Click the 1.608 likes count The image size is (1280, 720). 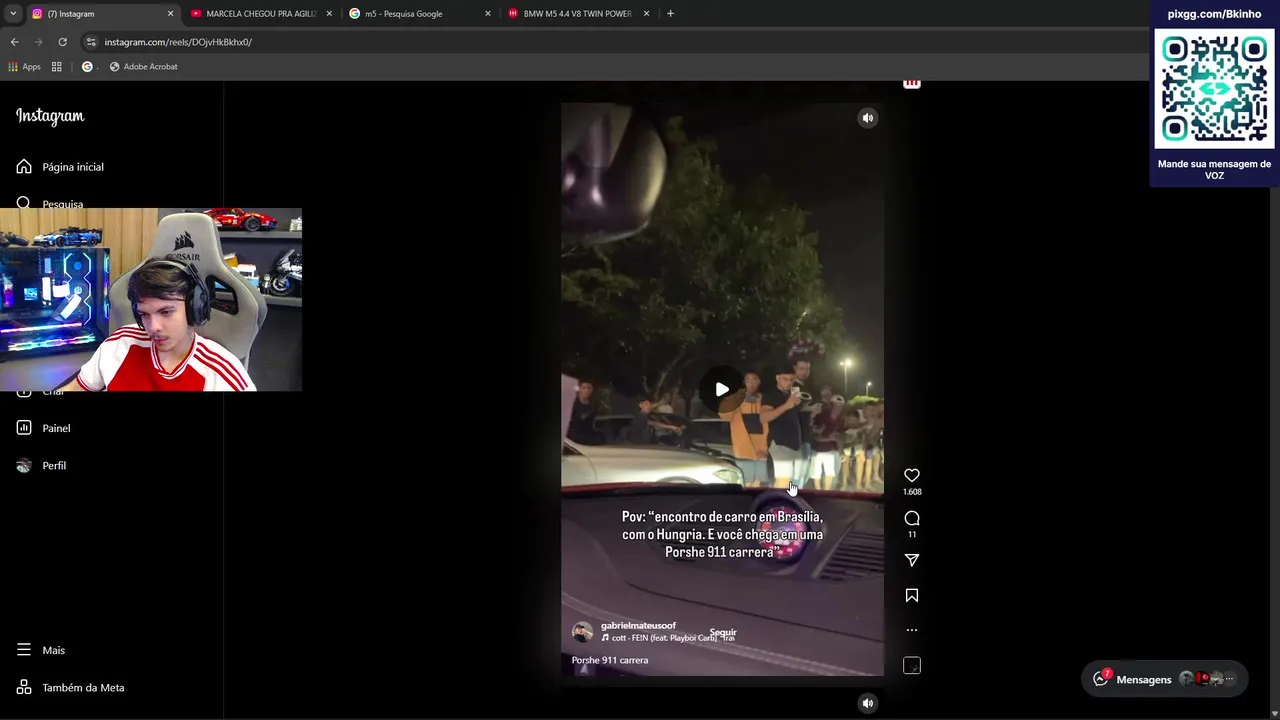click(912, 492)
